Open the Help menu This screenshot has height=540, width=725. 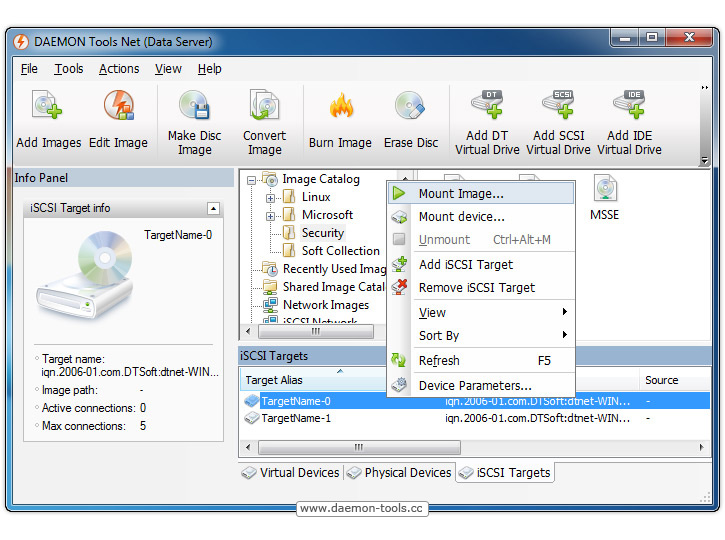click(x=209, y=68)
